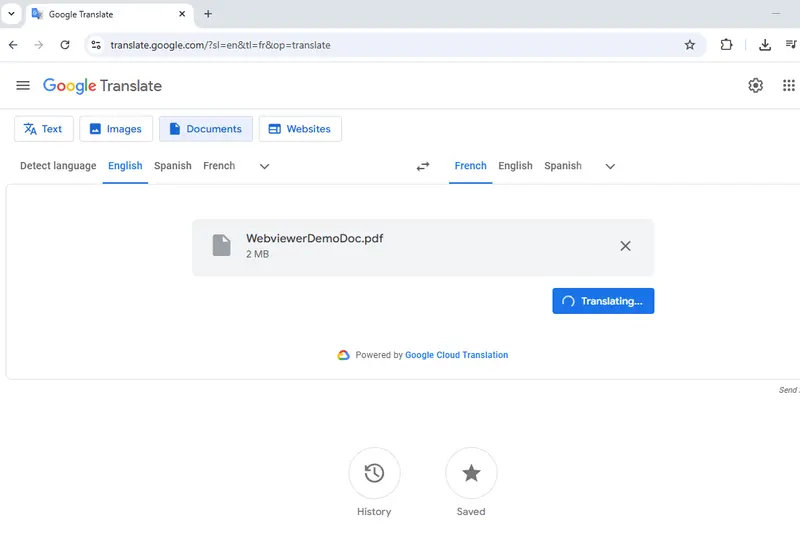Open the tab search dropdown
The image size is (800, 536).
tap(11, 14)
